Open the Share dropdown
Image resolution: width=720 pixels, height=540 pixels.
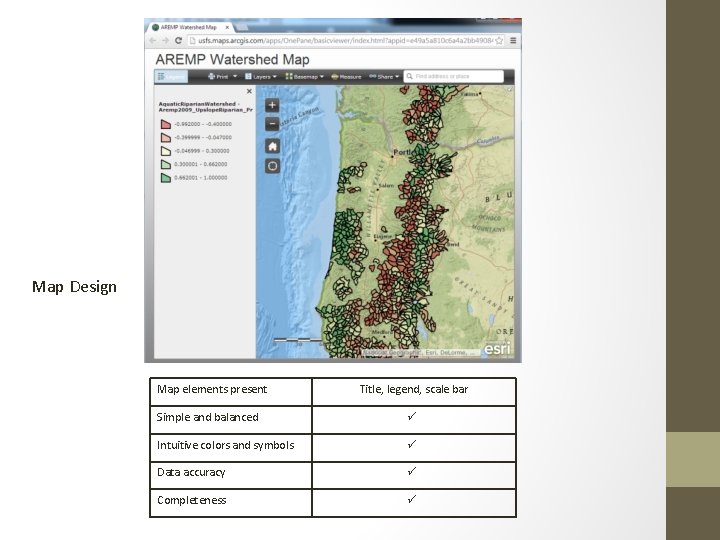[x=384, y=77]
